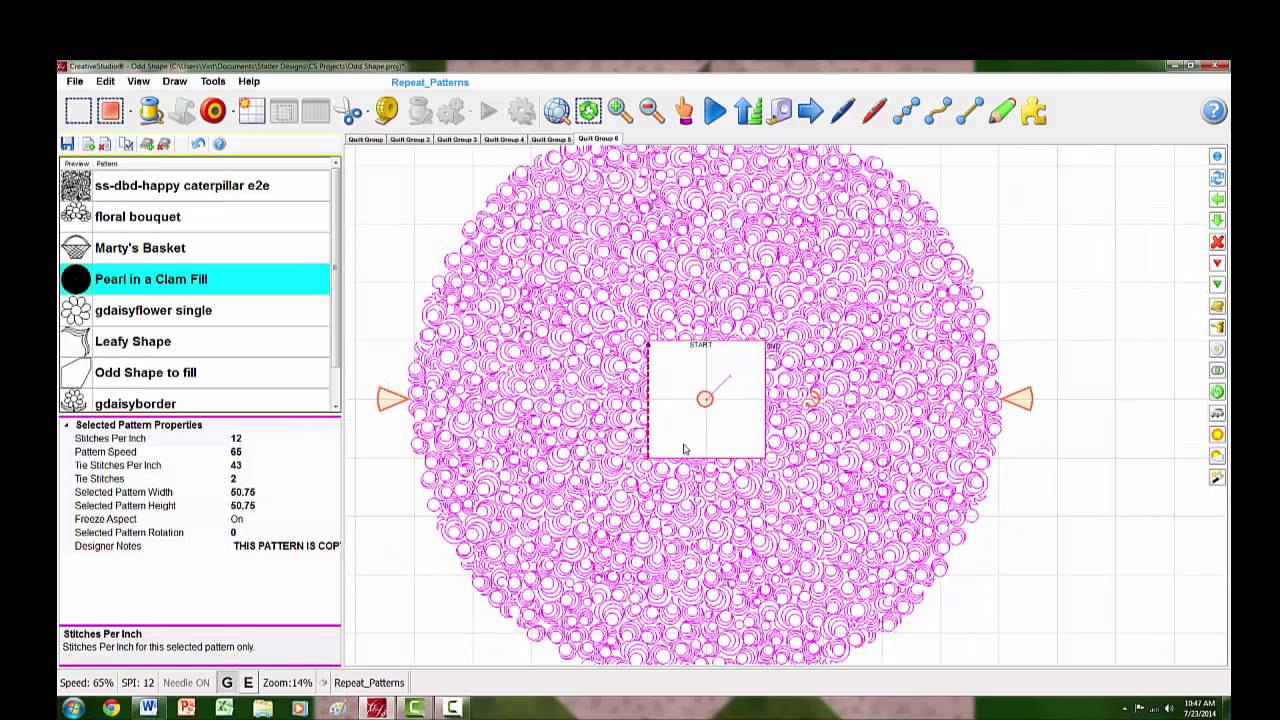Open the Tools menu
The height and width of the screenshot is (720, 1280).
point(212,81)
